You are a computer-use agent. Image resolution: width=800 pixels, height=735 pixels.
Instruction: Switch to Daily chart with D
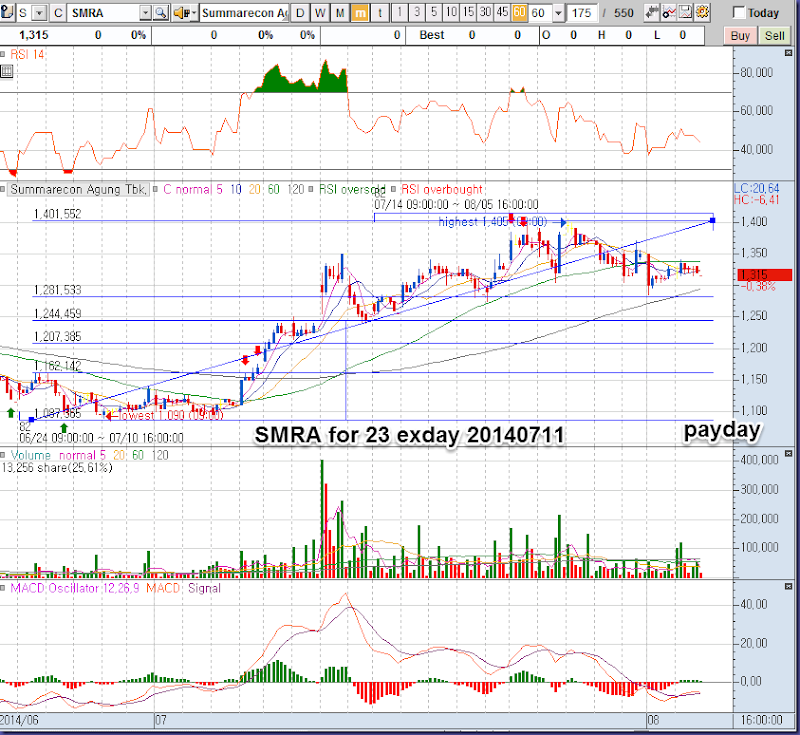(299, 13)
